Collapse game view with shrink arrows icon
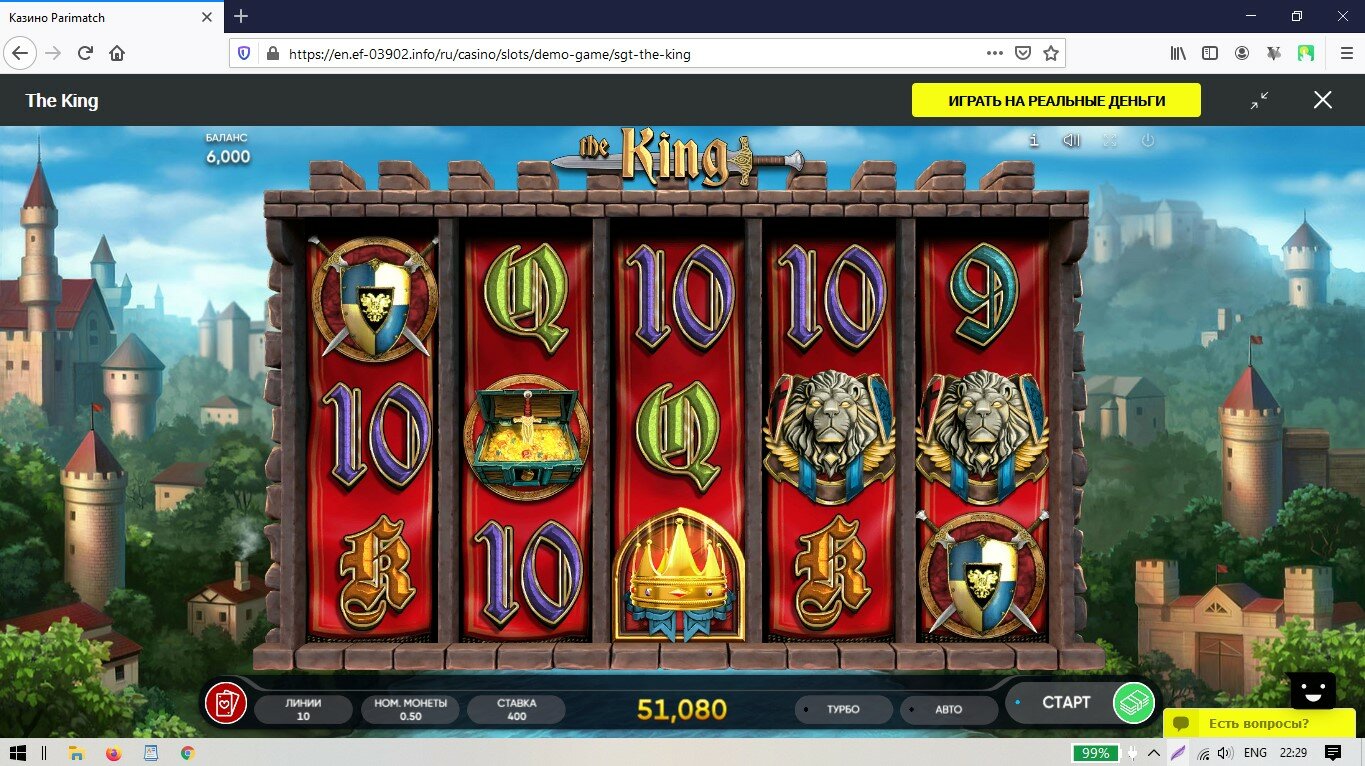 pyautogui.click(x=1259, y=100)
